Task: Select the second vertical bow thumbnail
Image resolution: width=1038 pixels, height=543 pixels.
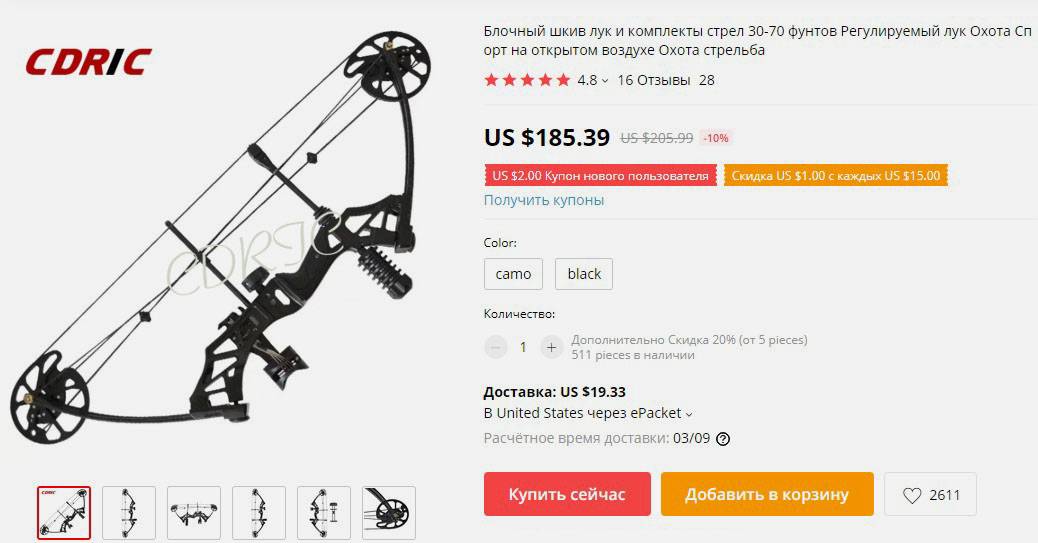Action: 128,513
